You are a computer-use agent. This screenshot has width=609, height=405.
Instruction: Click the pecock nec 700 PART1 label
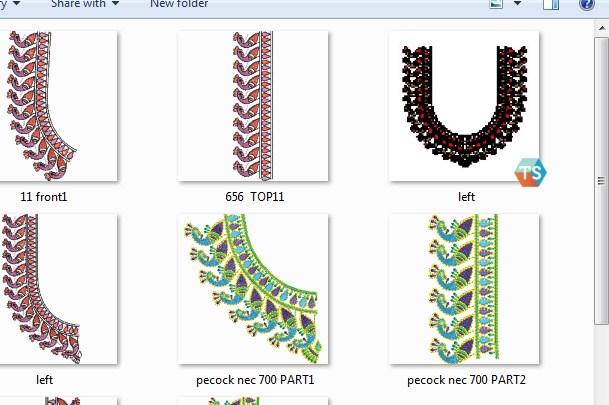(x=255, y=380)
